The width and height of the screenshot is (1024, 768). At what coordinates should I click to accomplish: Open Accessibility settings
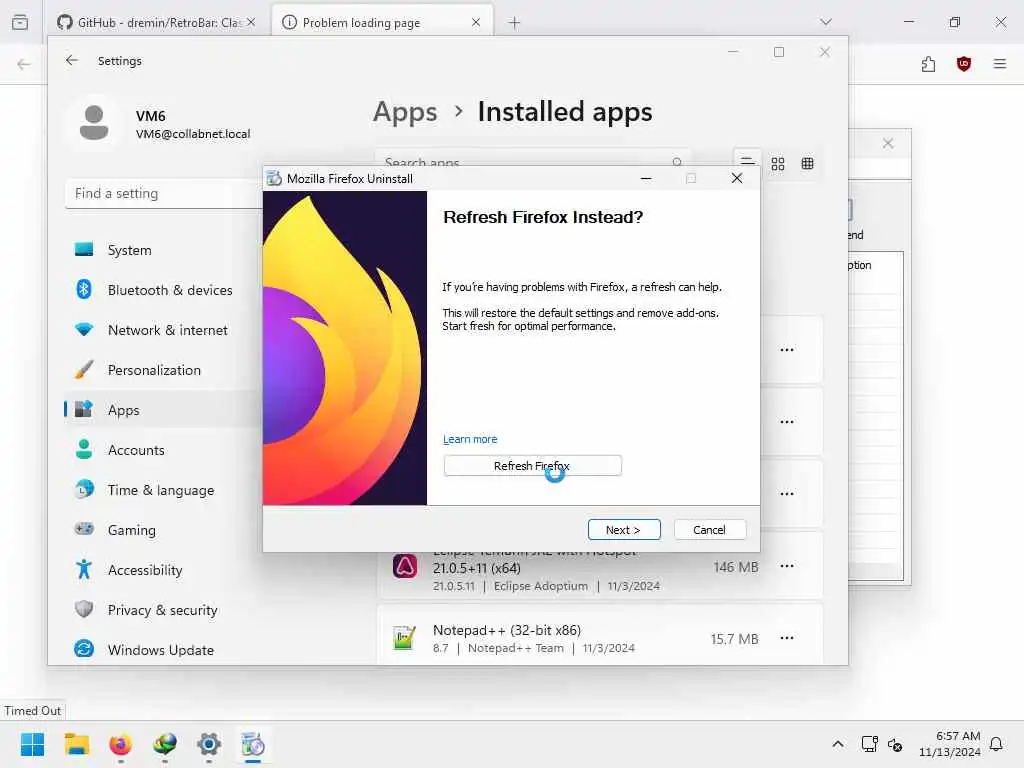(163, 570)
